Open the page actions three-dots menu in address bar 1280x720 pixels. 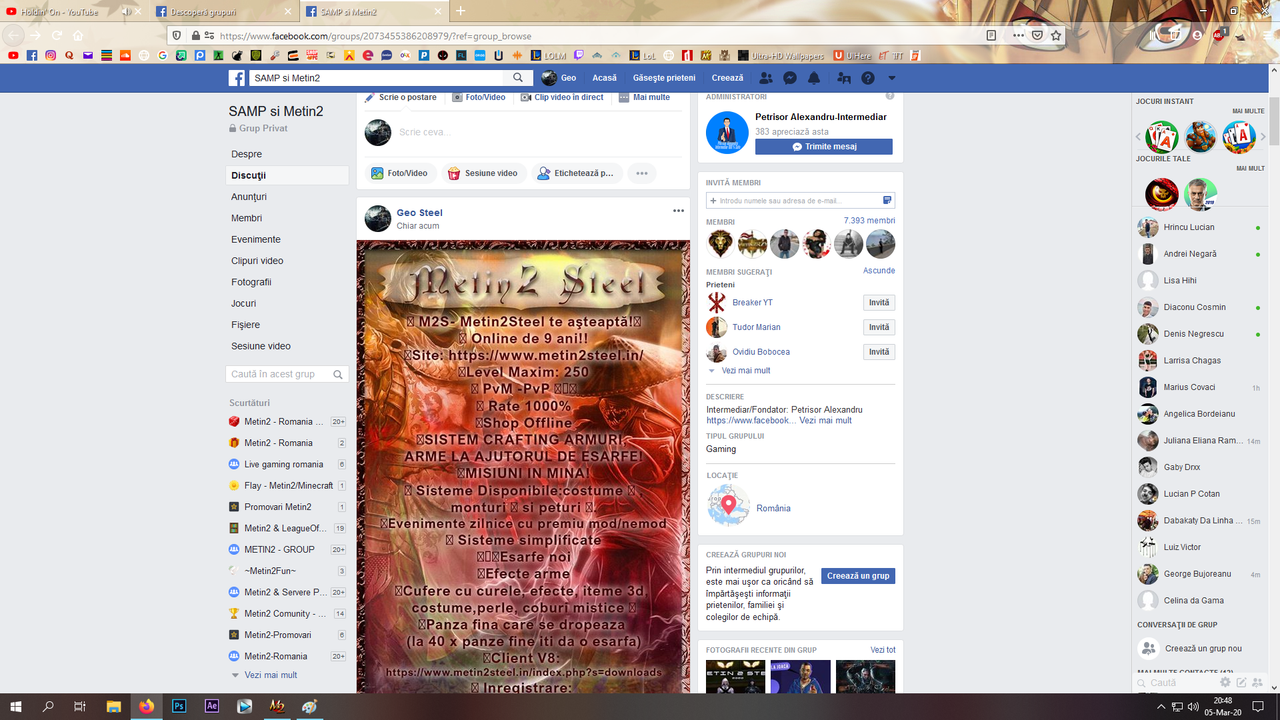pos(1018,35)
